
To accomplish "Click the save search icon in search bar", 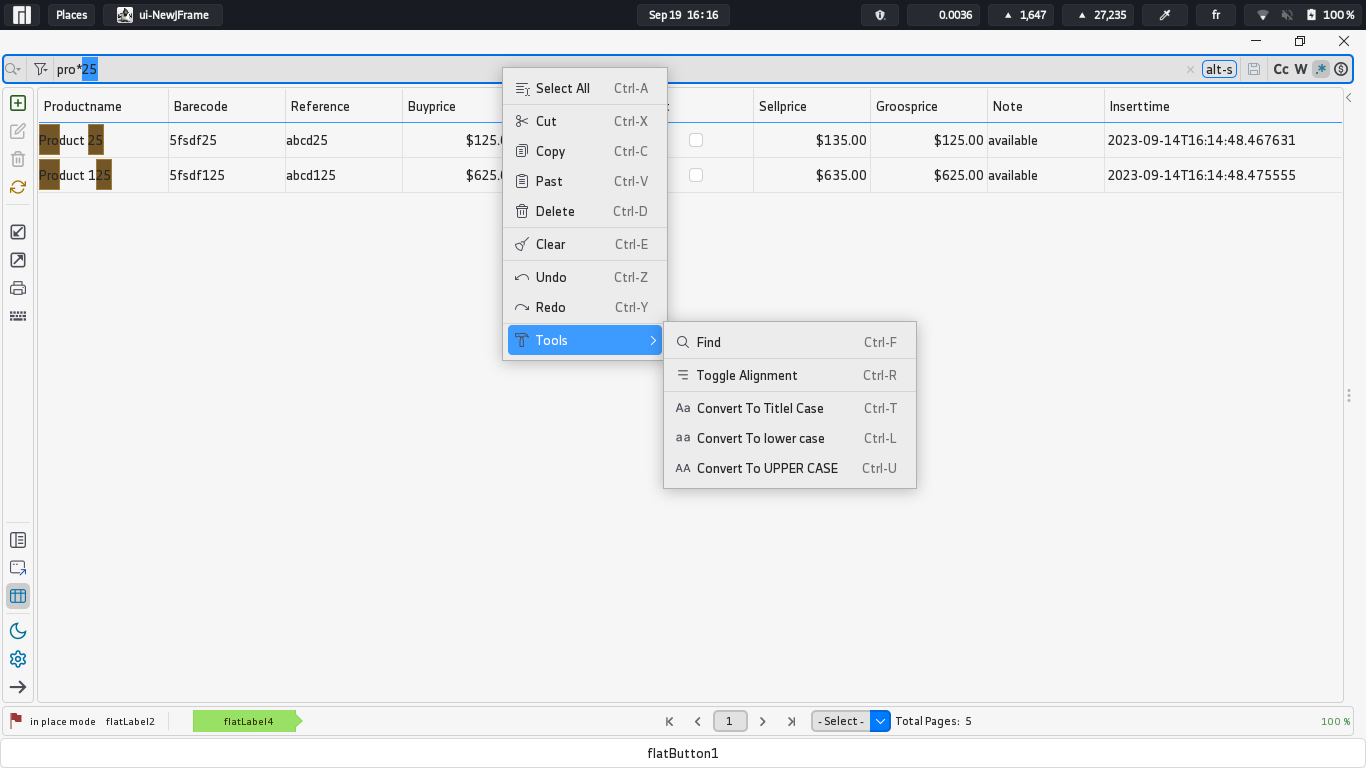I will (1251, 69).
